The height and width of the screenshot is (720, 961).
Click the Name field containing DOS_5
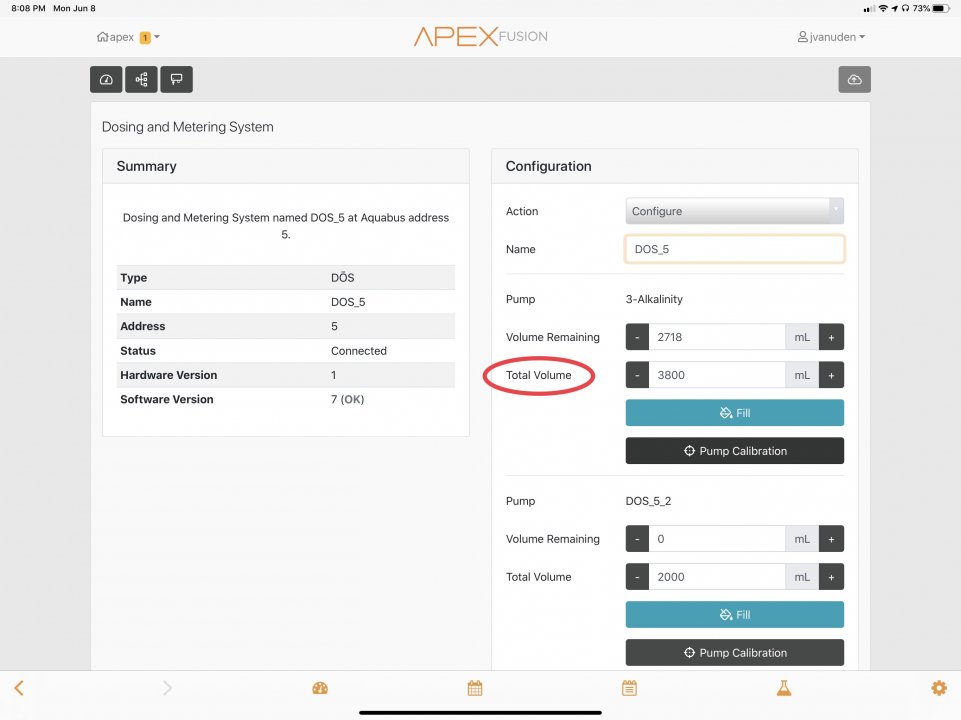[734, 249]
